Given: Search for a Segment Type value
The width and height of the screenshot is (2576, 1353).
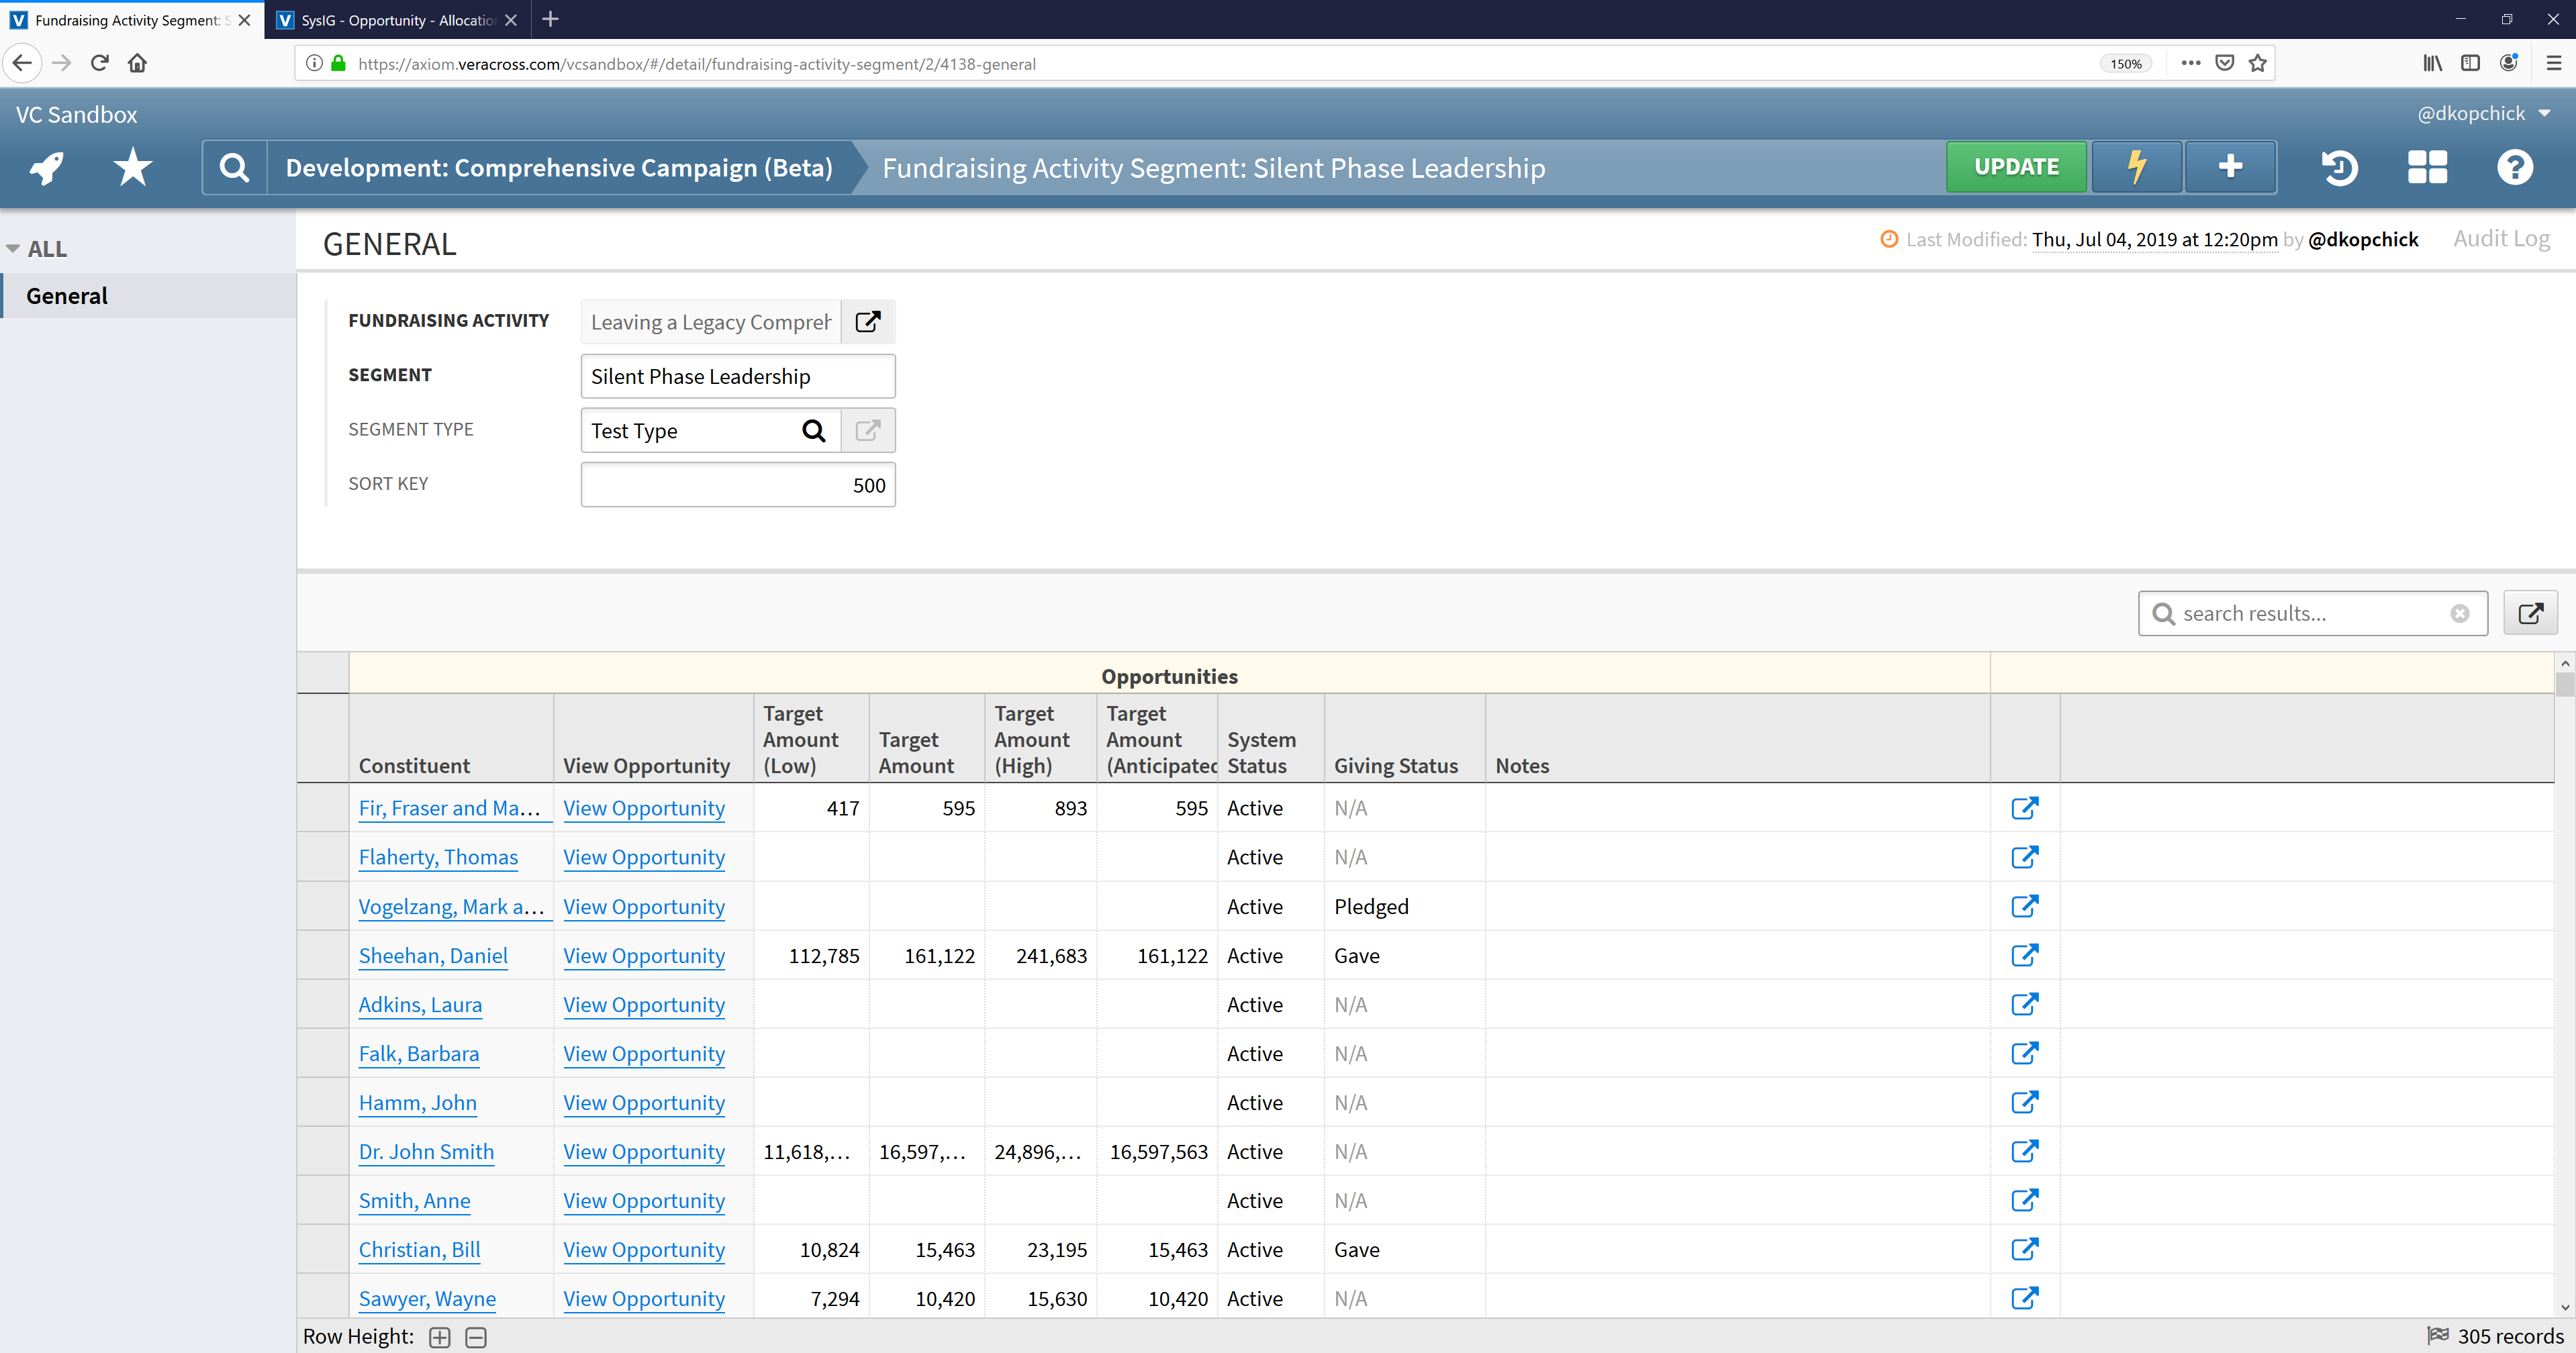Looking at the screenshot, I should pos(814,431).
